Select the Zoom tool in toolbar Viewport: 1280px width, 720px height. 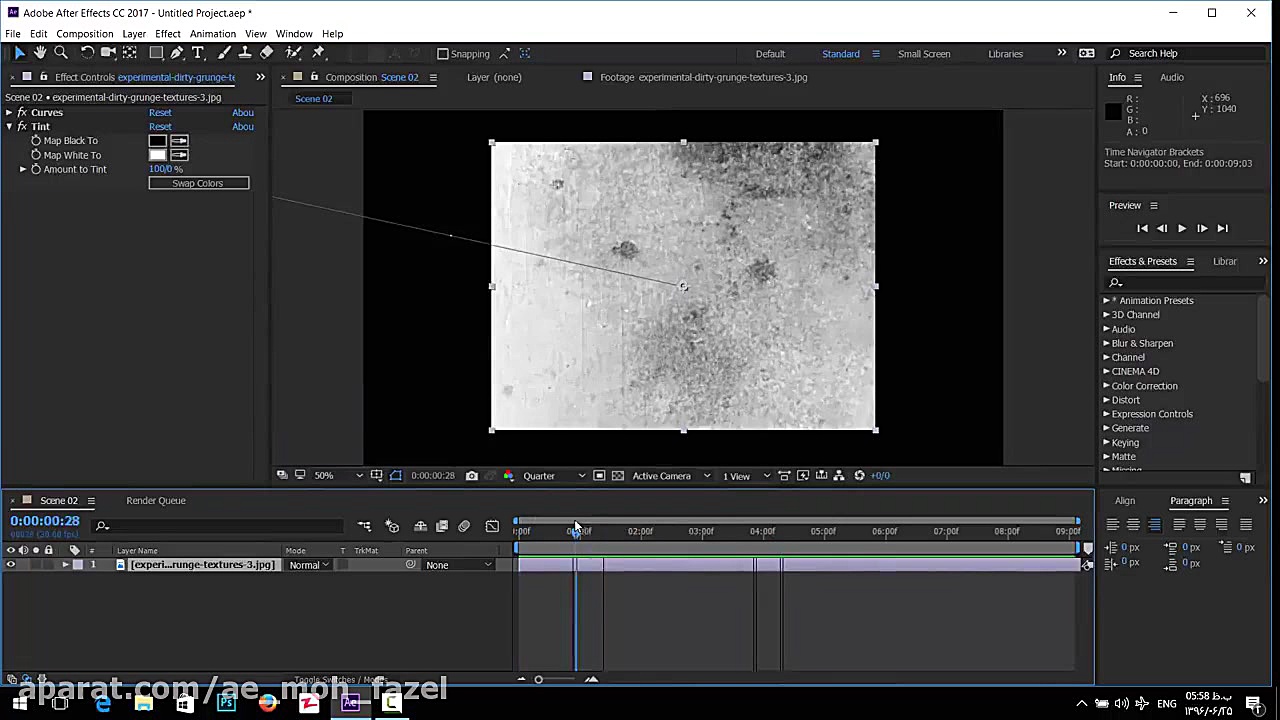(61, 53)
